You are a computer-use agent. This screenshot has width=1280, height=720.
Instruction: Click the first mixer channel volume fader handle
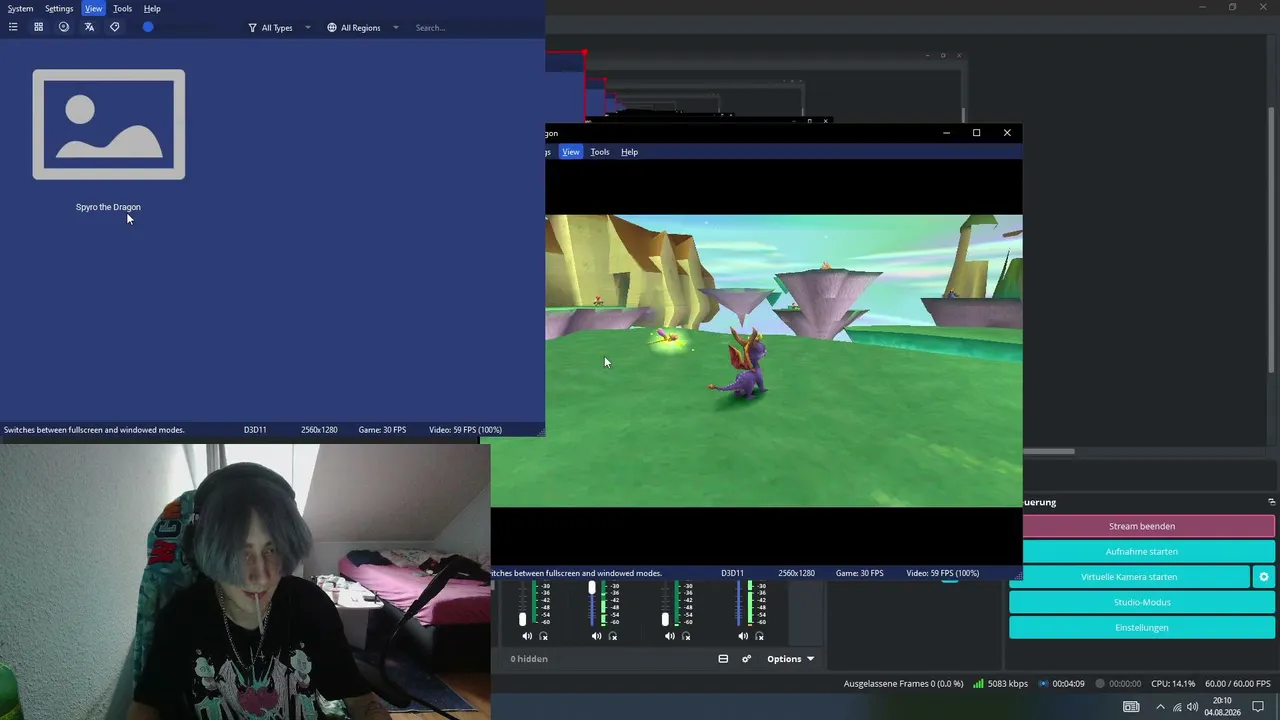tap(522, 620)
